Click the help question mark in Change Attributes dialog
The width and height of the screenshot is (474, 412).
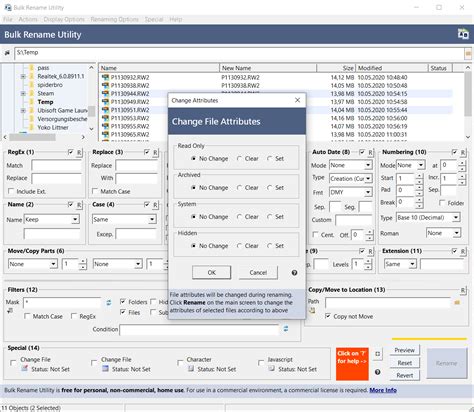click(294, 273)
